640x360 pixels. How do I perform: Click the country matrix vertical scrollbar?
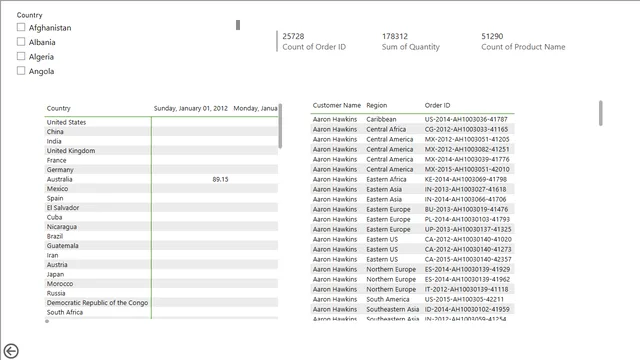click(x=280, y=126)
